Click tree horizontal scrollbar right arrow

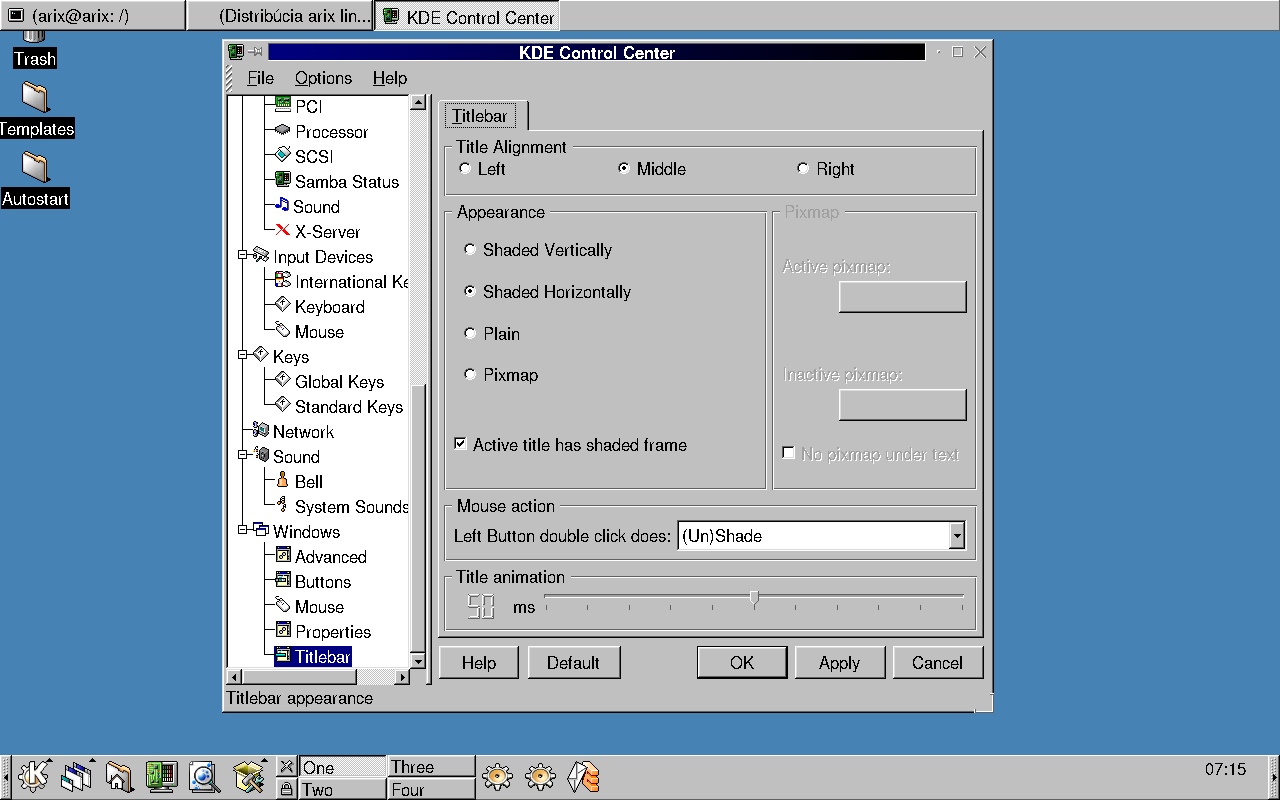pos(402,677)
